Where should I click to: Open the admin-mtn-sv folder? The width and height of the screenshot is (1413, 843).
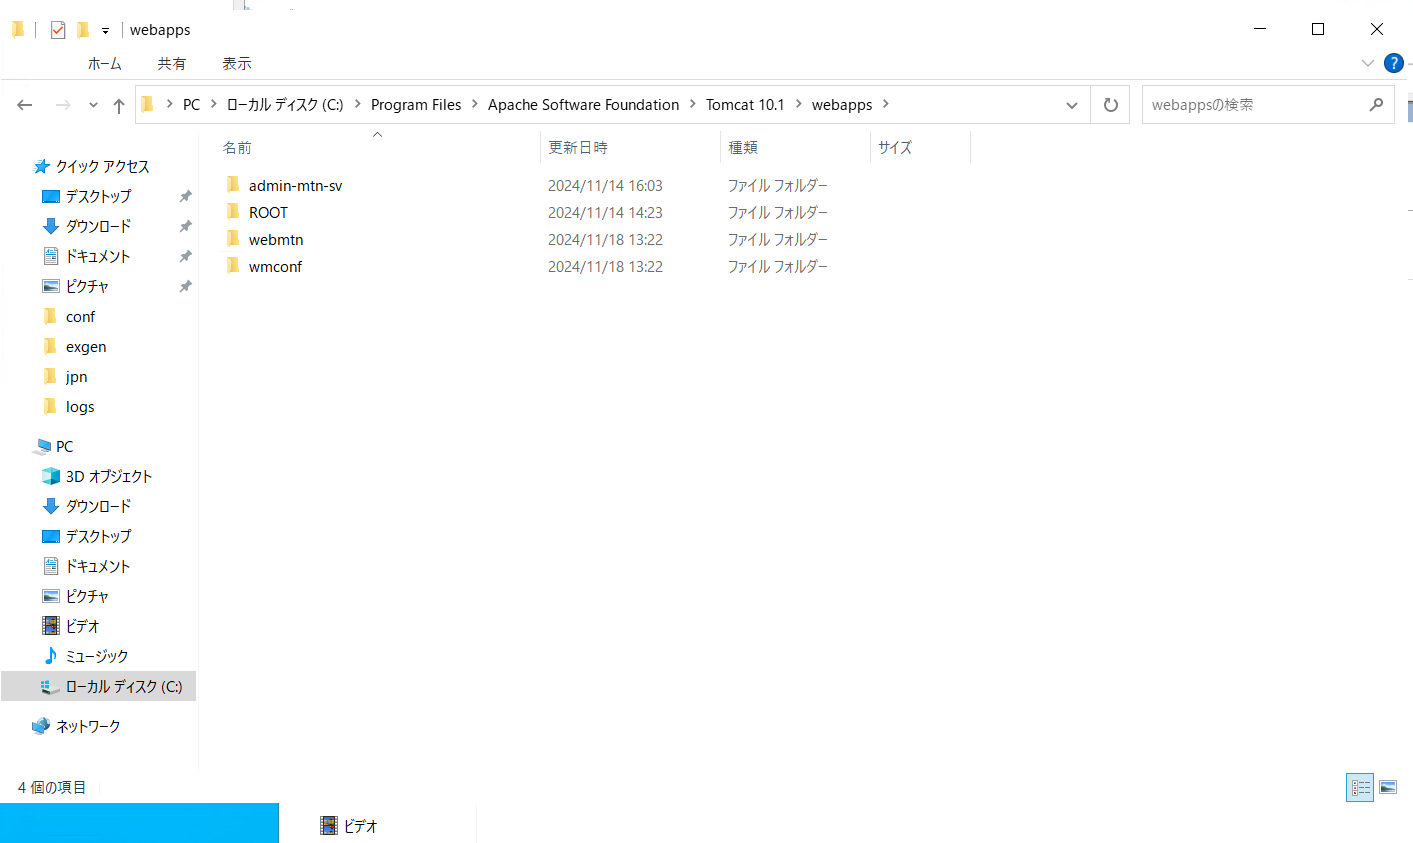[x=297, y=185]
